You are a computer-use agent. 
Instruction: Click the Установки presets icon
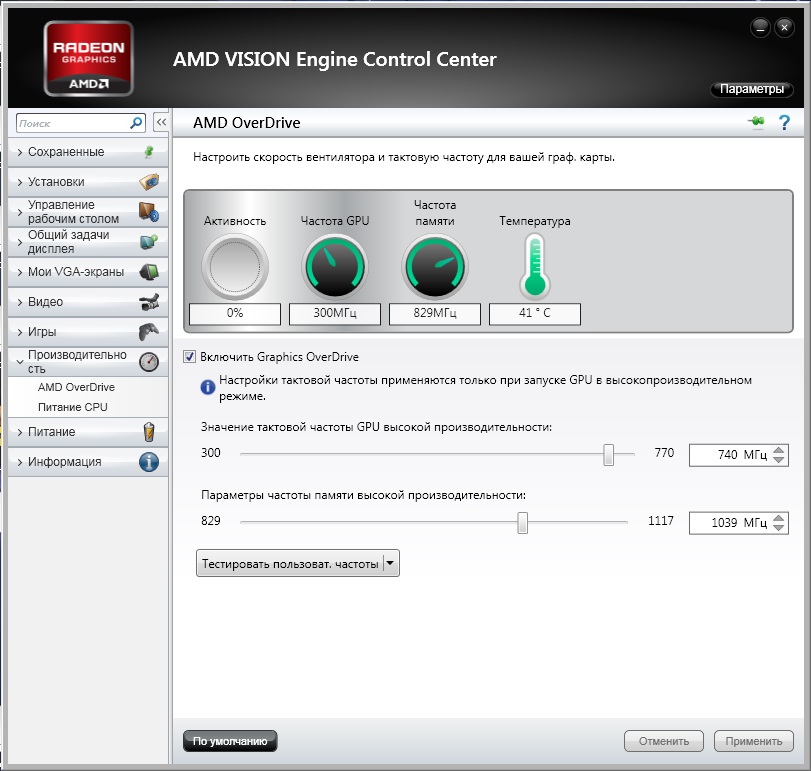click(x=149, y=182)
